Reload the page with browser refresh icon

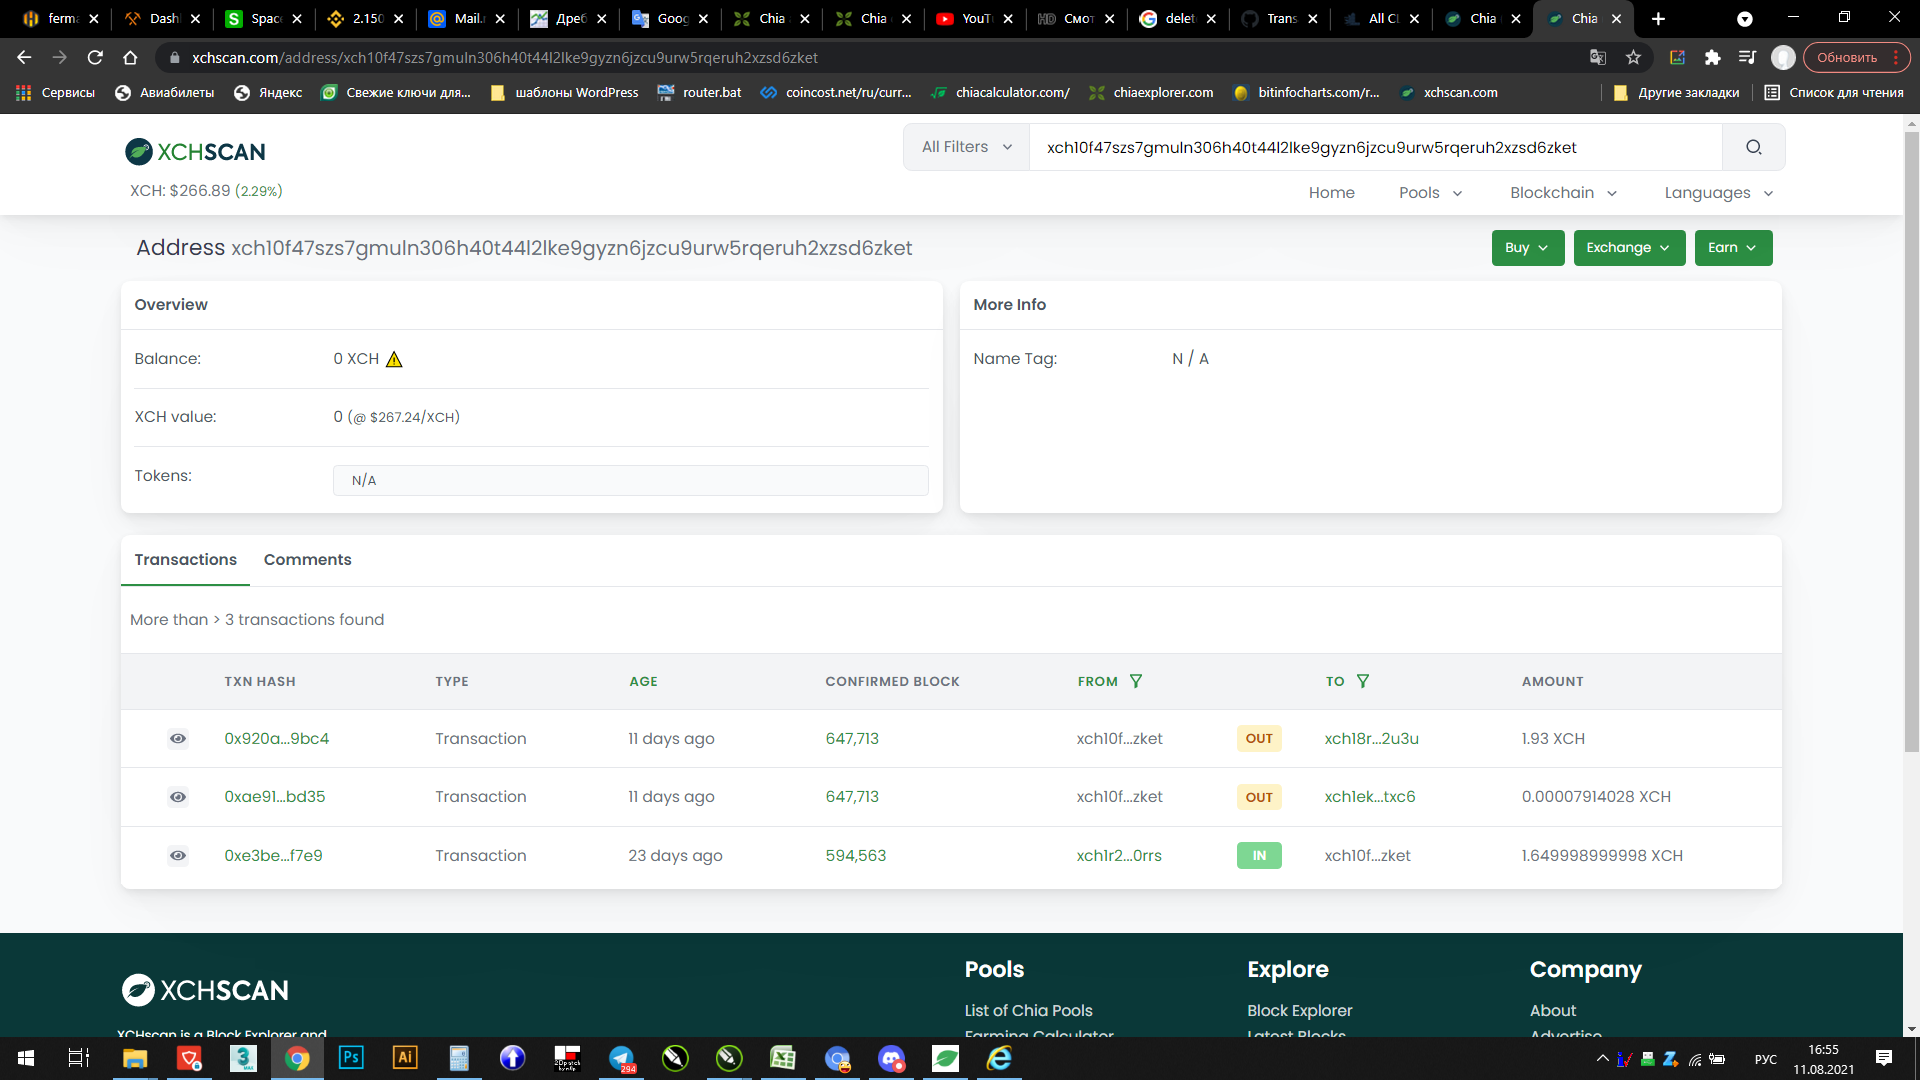[95, 58]
